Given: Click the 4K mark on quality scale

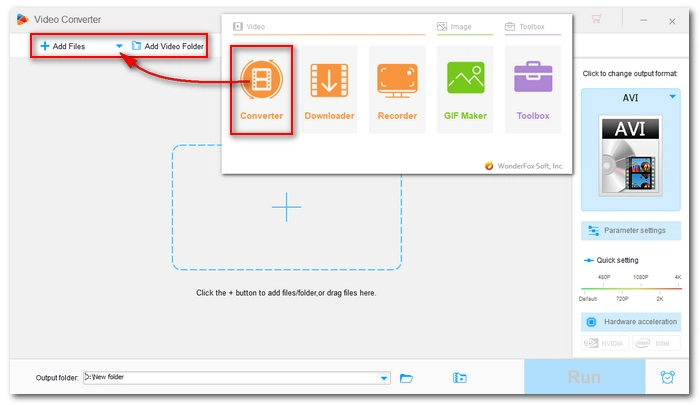Looking at the screenshot, I should click(x=678, y=277).
